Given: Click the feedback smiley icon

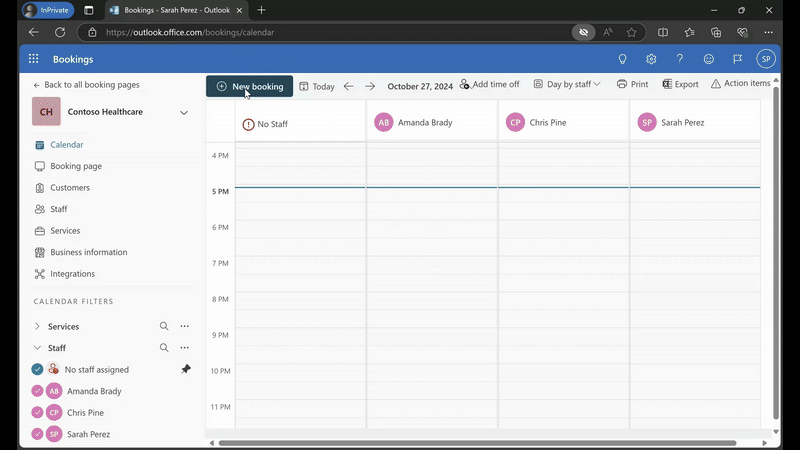Looking at the screenshot, I should (709, 59).
